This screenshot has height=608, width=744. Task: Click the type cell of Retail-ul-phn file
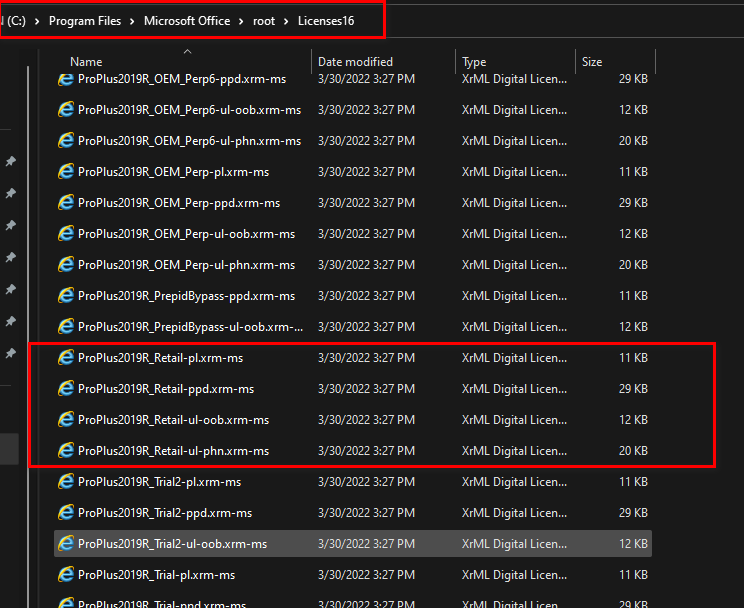[514, 451]
